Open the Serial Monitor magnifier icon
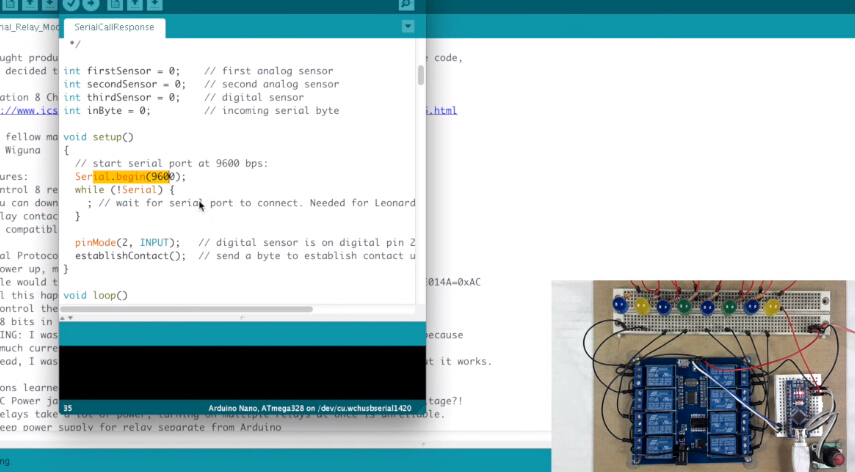This screenshot has height=472, width=855. [x=406, y=4]
